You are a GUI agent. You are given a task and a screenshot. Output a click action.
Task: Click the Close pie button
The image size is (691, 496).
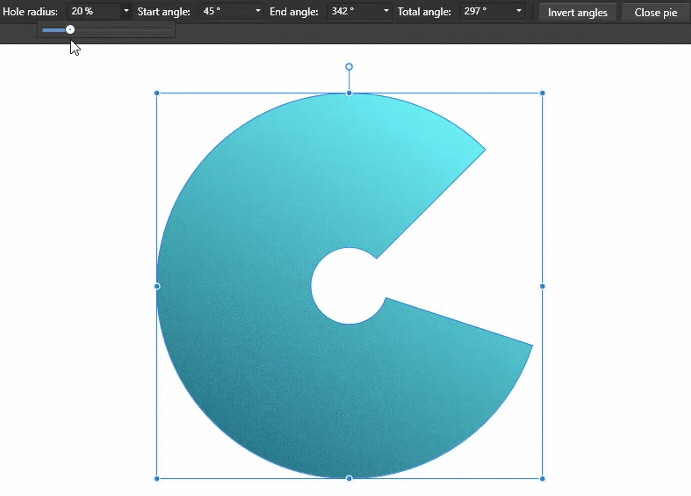click(x=656, y=12)
